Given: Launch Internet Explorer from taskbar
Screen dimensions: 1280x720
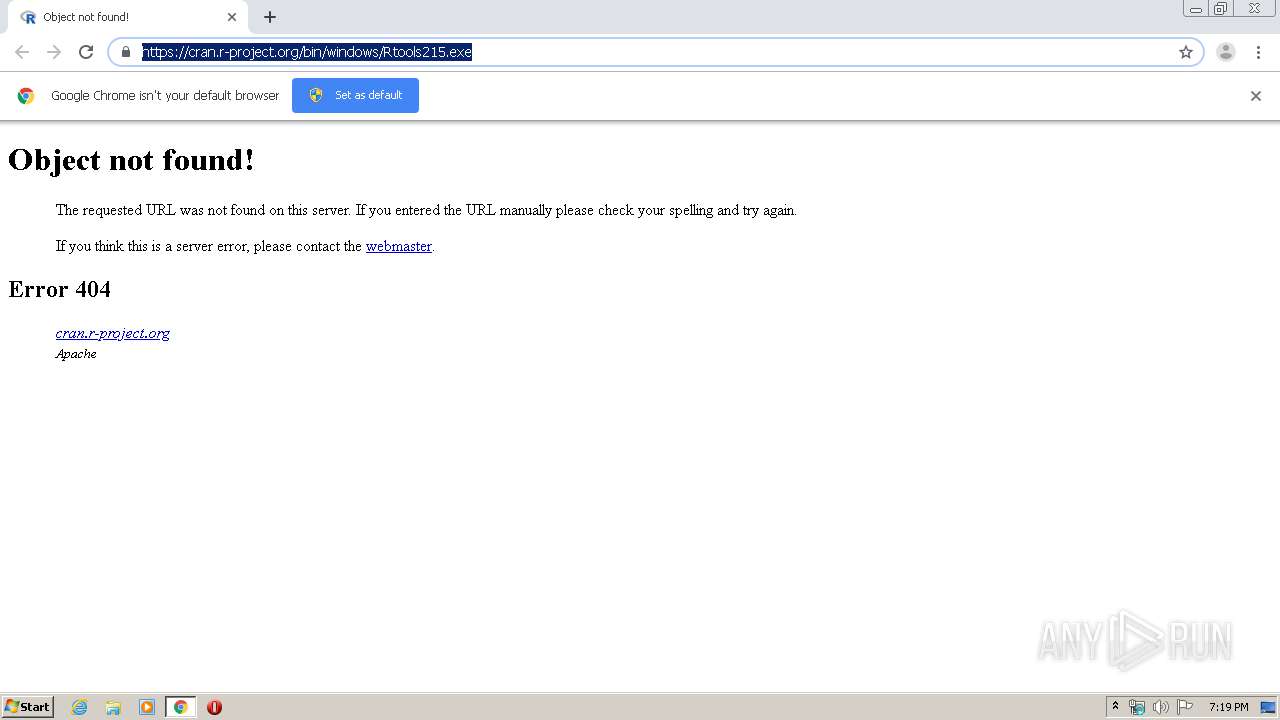Looking at the screenshot, I should tap(80, 707).
